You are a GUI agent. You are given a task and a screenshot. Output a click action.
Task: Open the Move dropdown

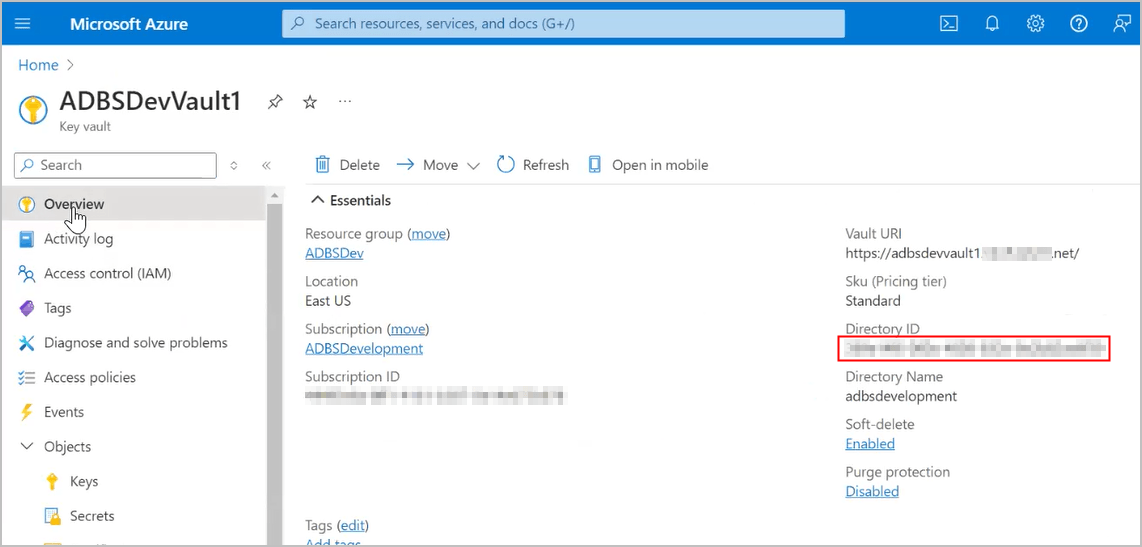[x=439, y=165]
